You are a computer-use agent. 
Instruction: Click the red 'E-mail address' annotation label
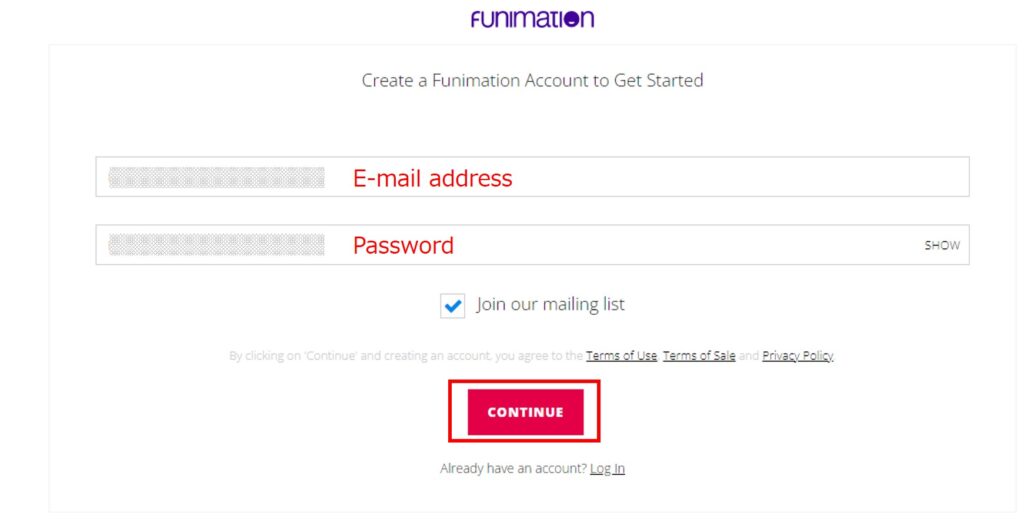coord(432,178)
